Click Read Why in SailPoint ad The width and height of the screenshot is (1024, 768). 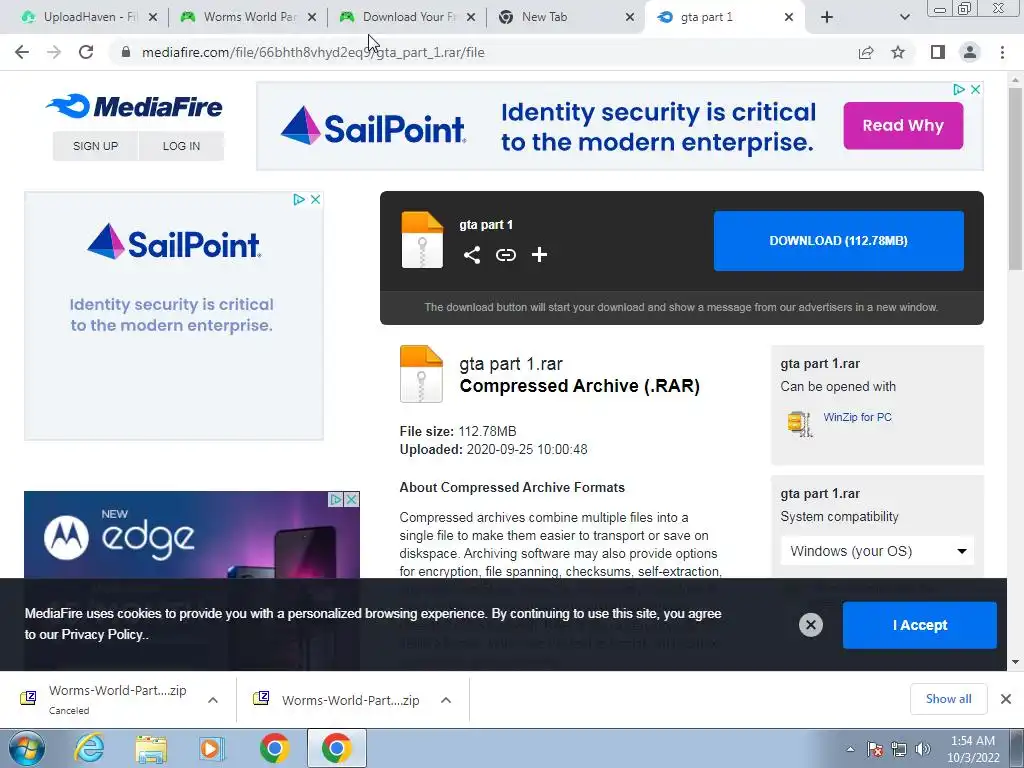coord(903,125)
